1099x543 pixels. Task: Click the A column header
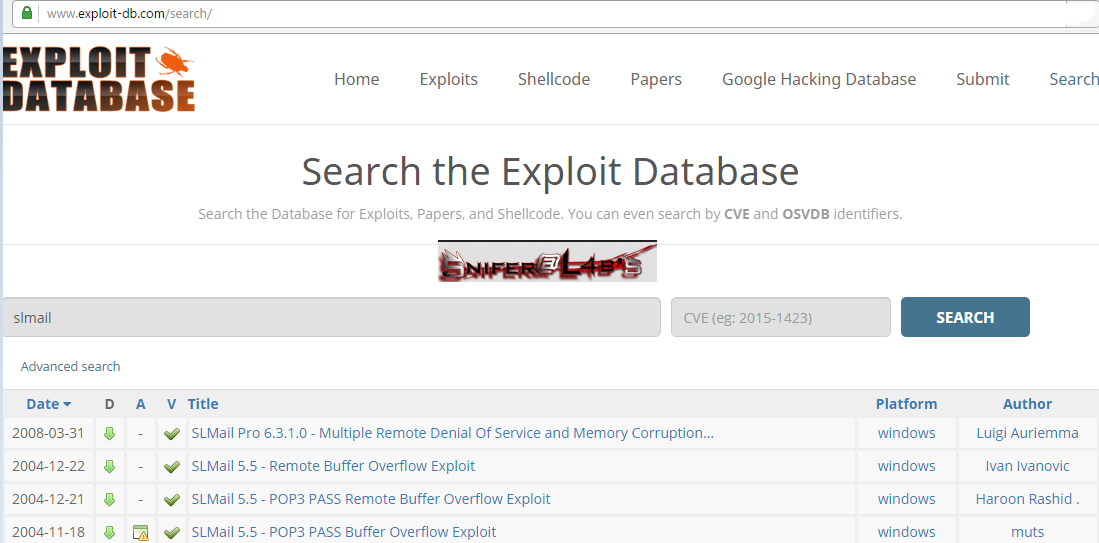click(x=141, y=404)
